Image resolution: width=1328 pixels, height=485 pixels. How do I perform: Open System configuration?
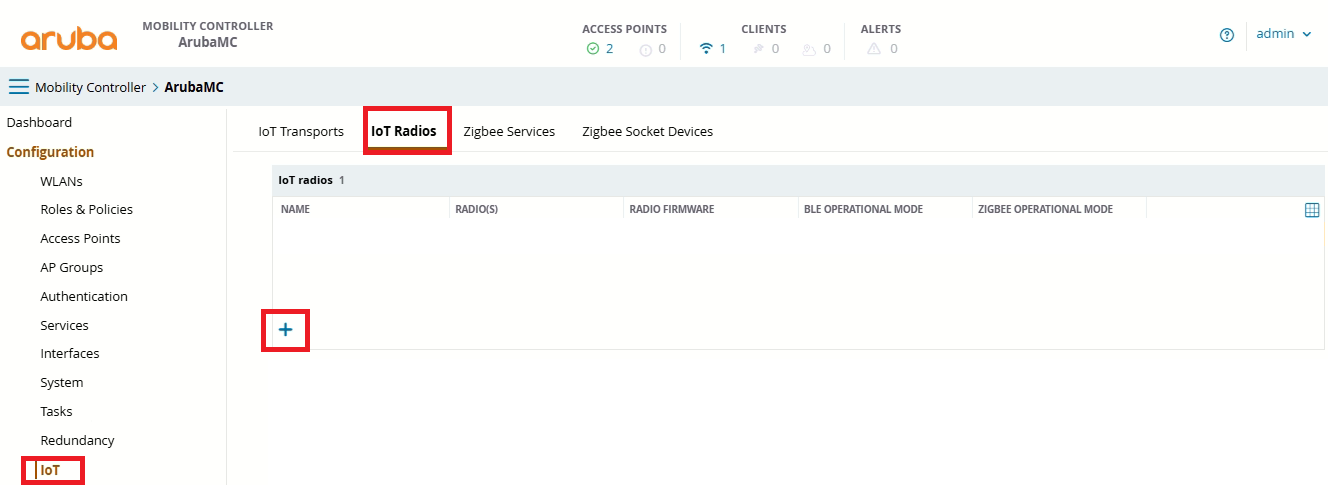[62, 382]
